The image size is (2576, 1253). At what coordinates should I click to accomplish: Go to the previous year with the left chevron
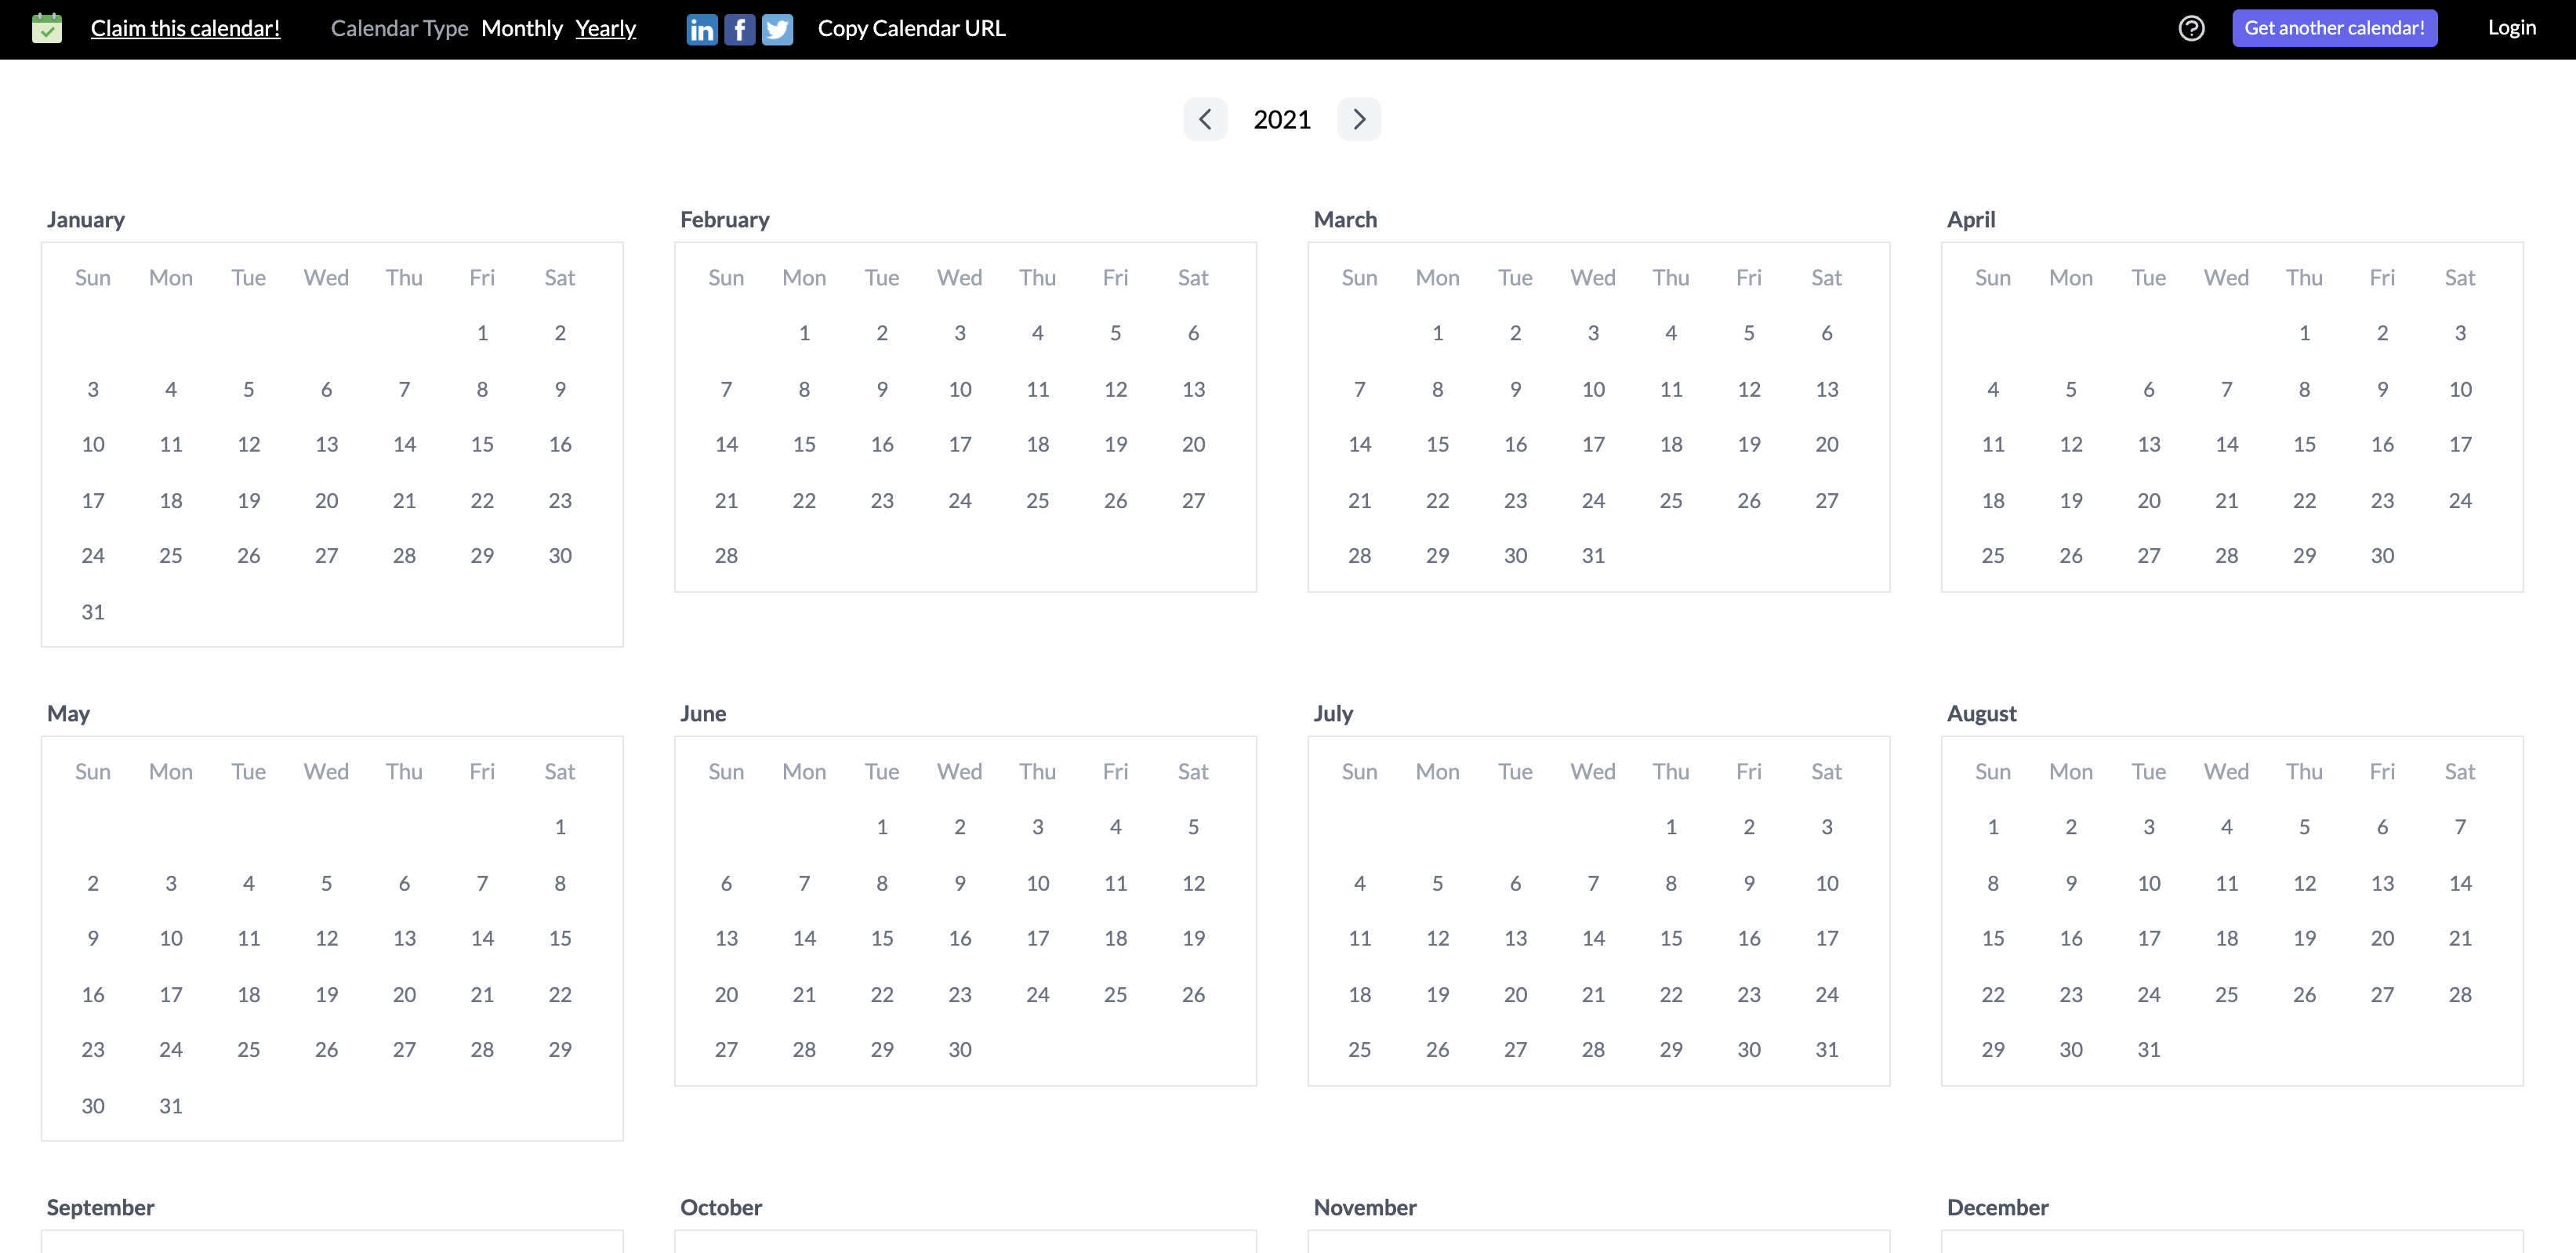tap(1205, 118)
